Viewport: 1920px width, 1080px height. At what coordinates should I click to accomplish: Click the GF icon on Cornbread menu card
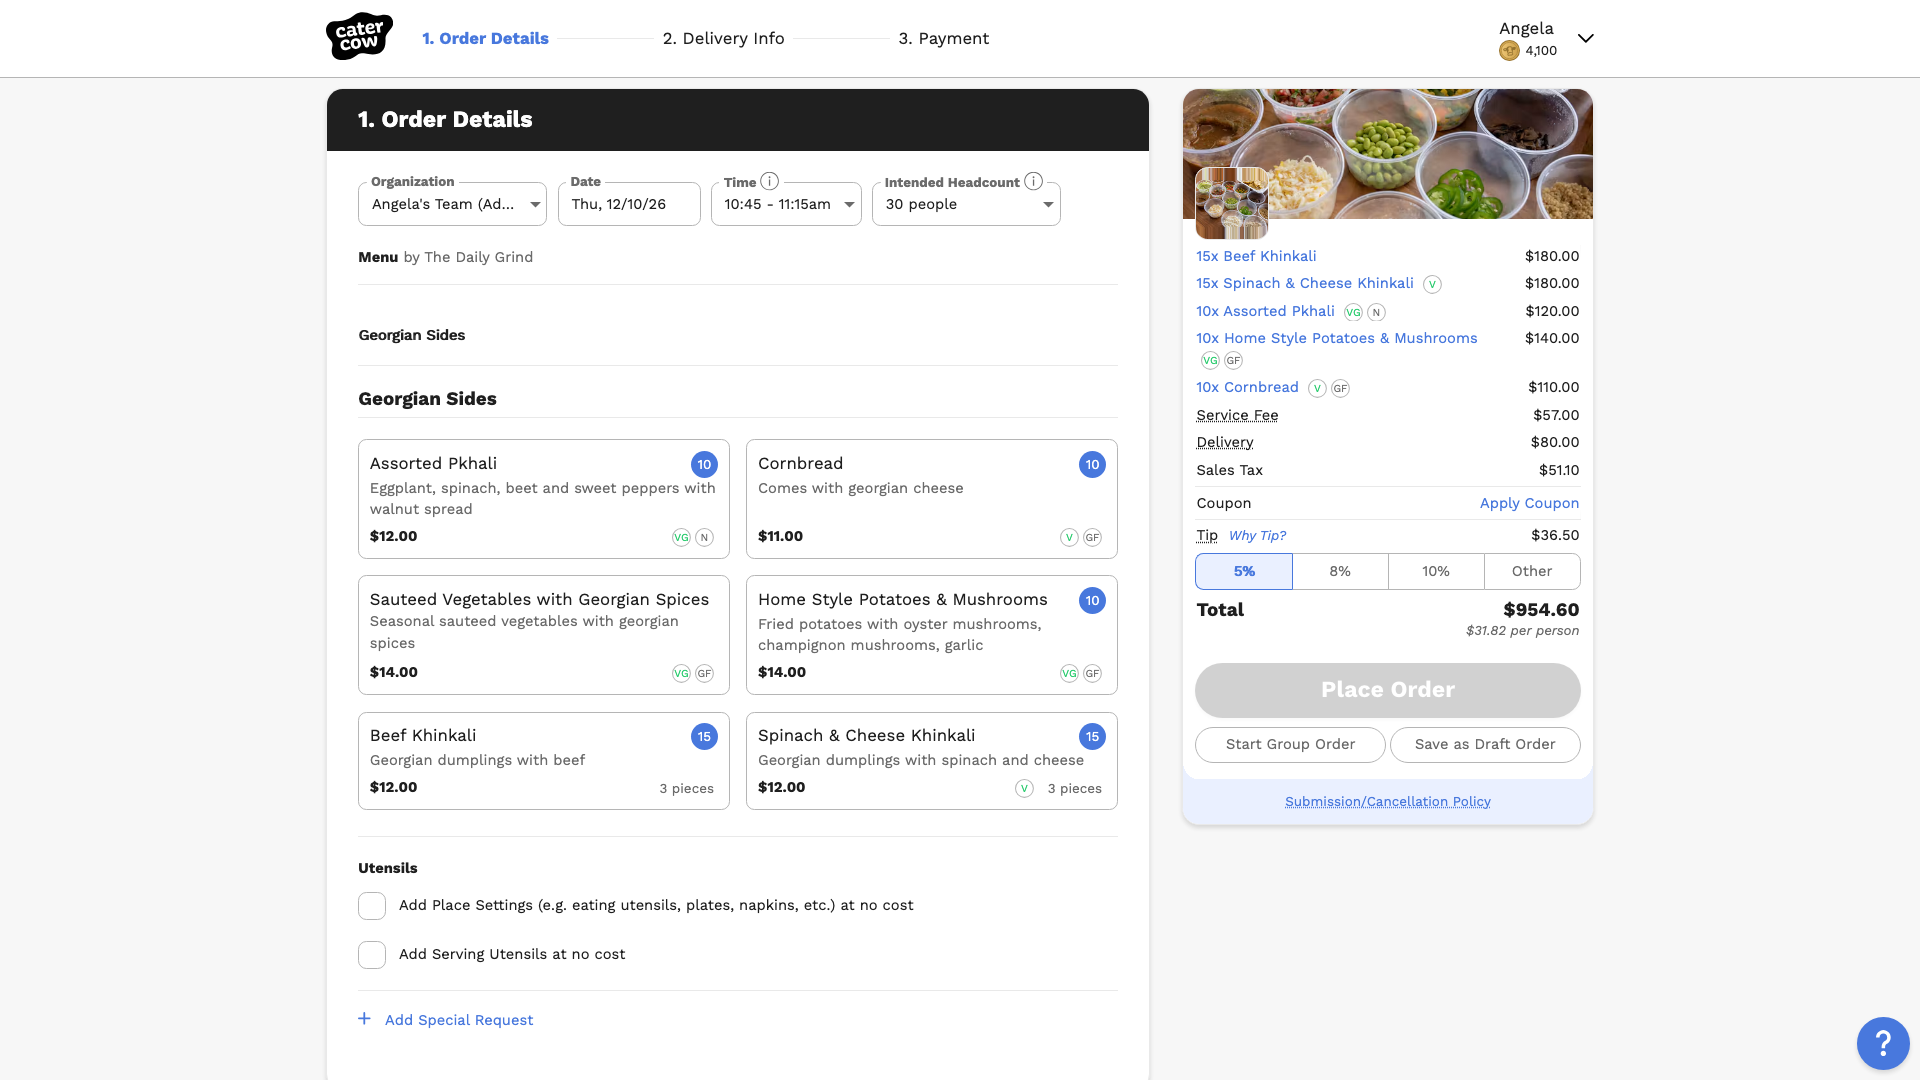click(1092, 537)
